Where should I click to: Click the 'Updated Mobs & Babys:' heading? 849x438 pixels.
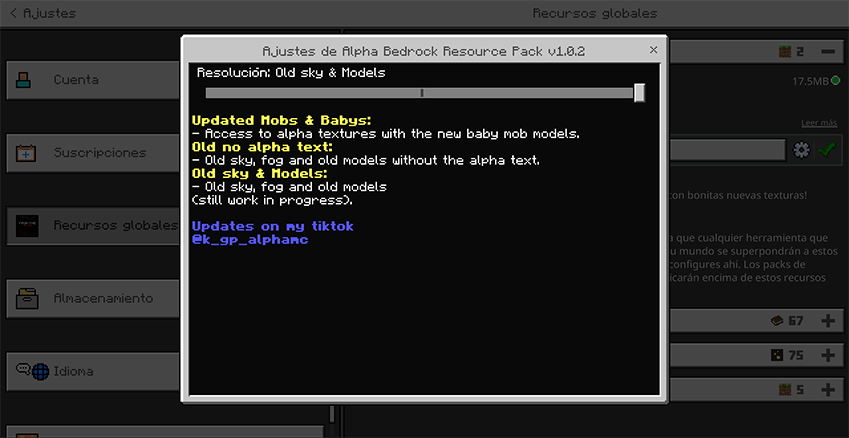click(x=282, y=120)
